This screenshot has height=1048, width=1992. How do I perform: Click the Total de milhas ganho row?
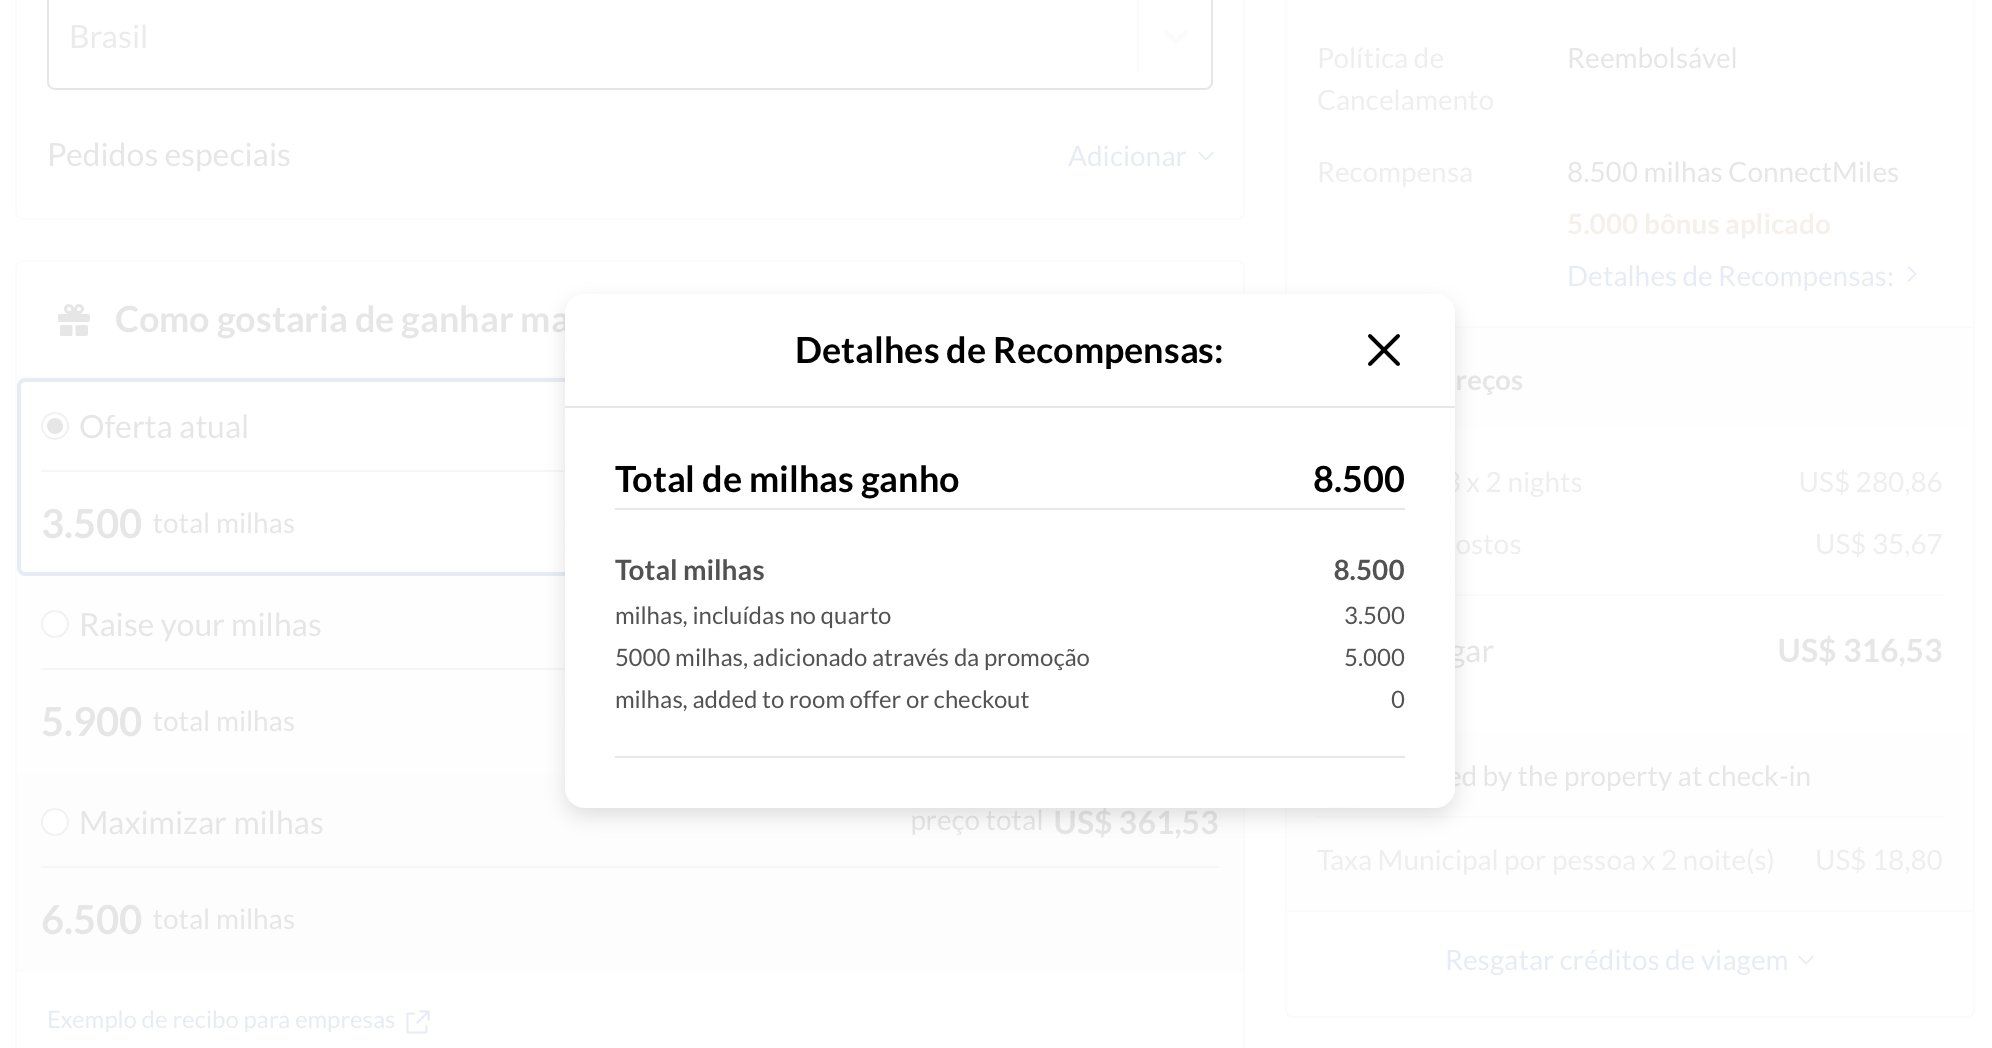tap(1009, 479)
